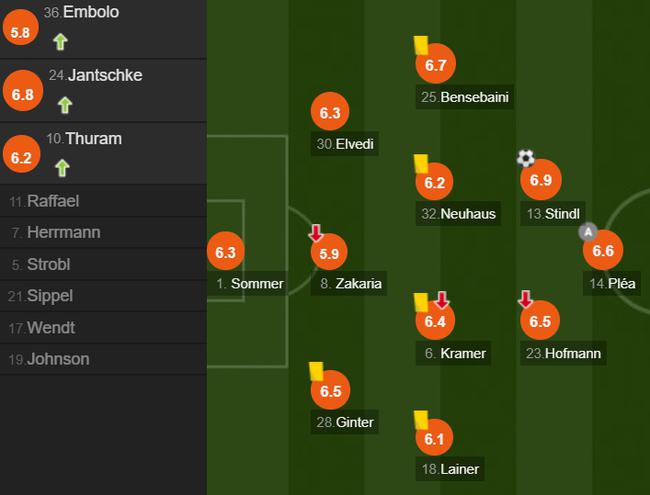This screenshot has width=650, height=495.
Task: Select unused substitute Raffael in bench list
Action: (103, 201)
